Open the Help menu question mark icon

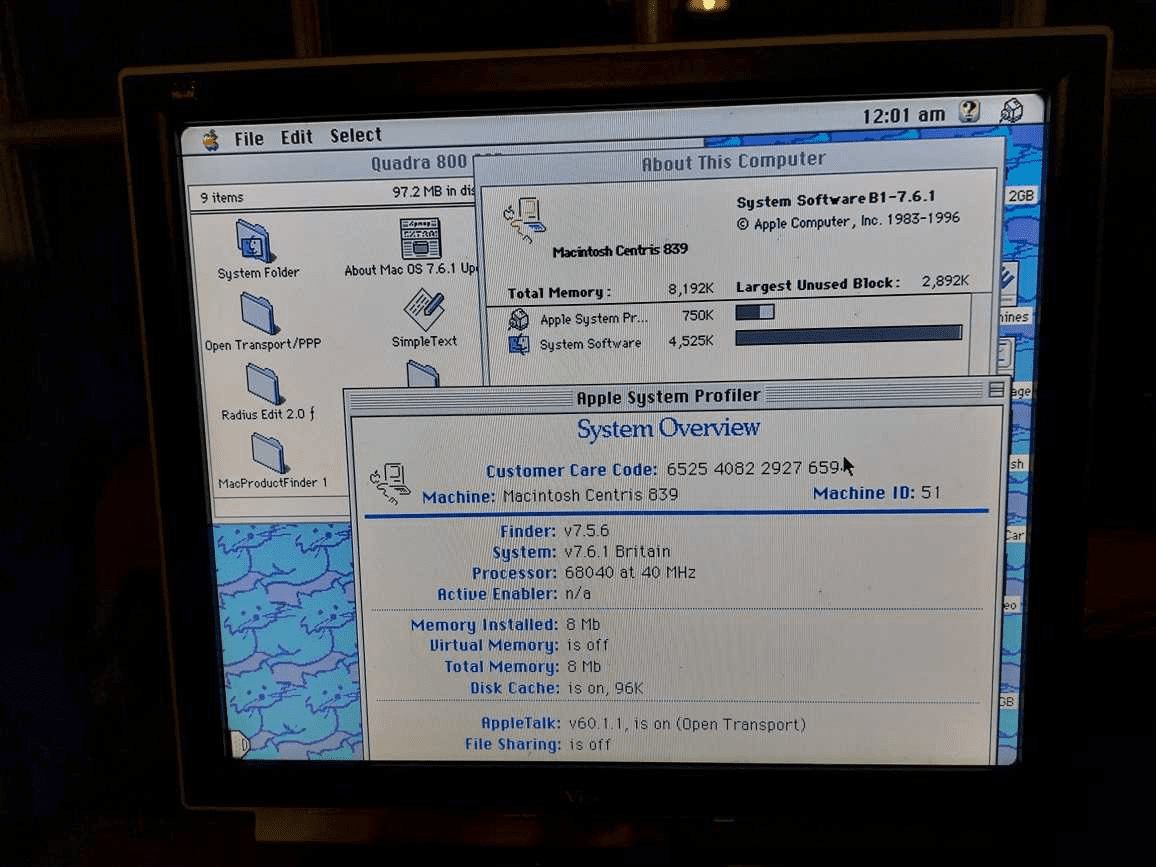[969, 112]
